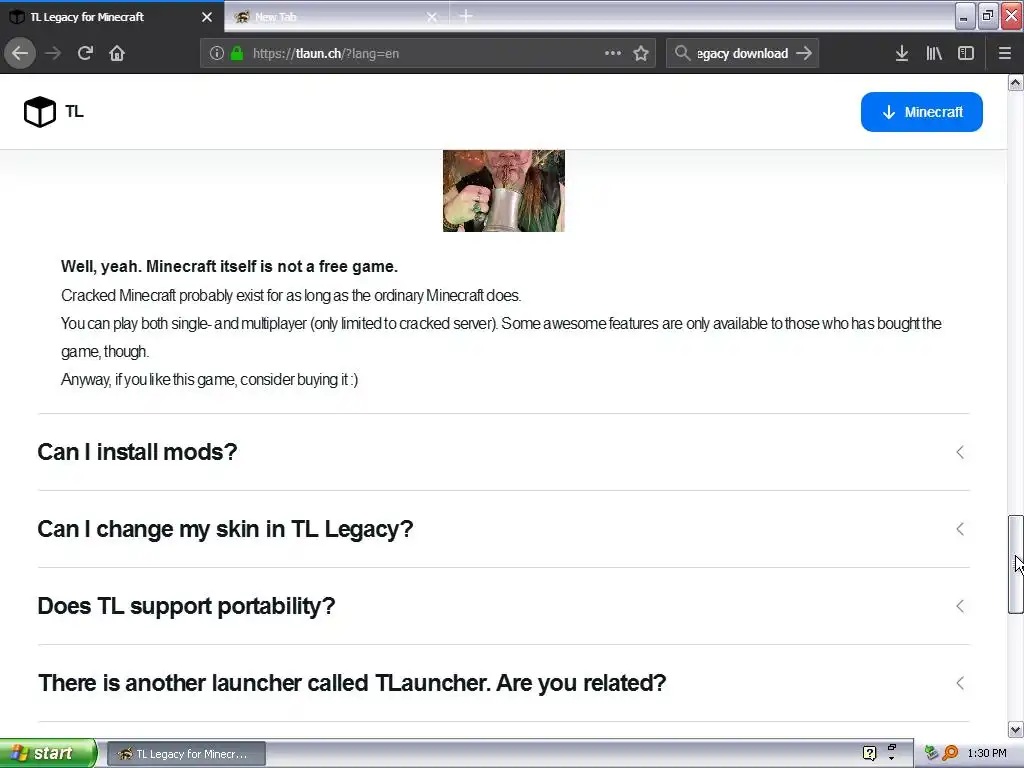Click the scrollbar down arrow
This screenshot has height=768, width=1024.
pos(1015,729)
